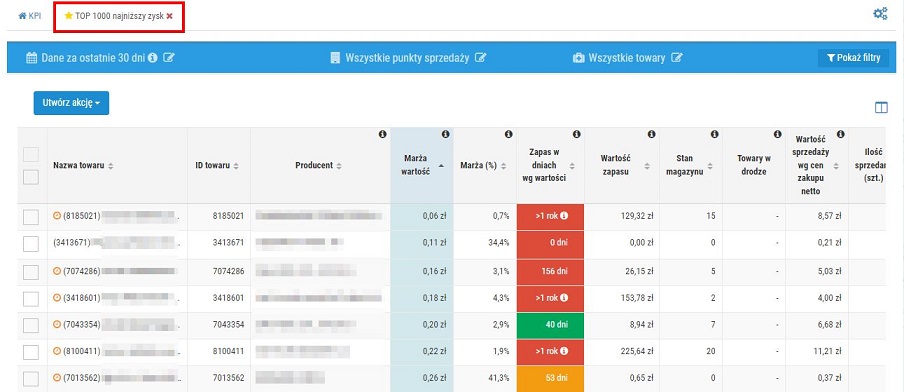Select checkbox for product 3413671
This screenshot has width=904, height=392.
31,244
